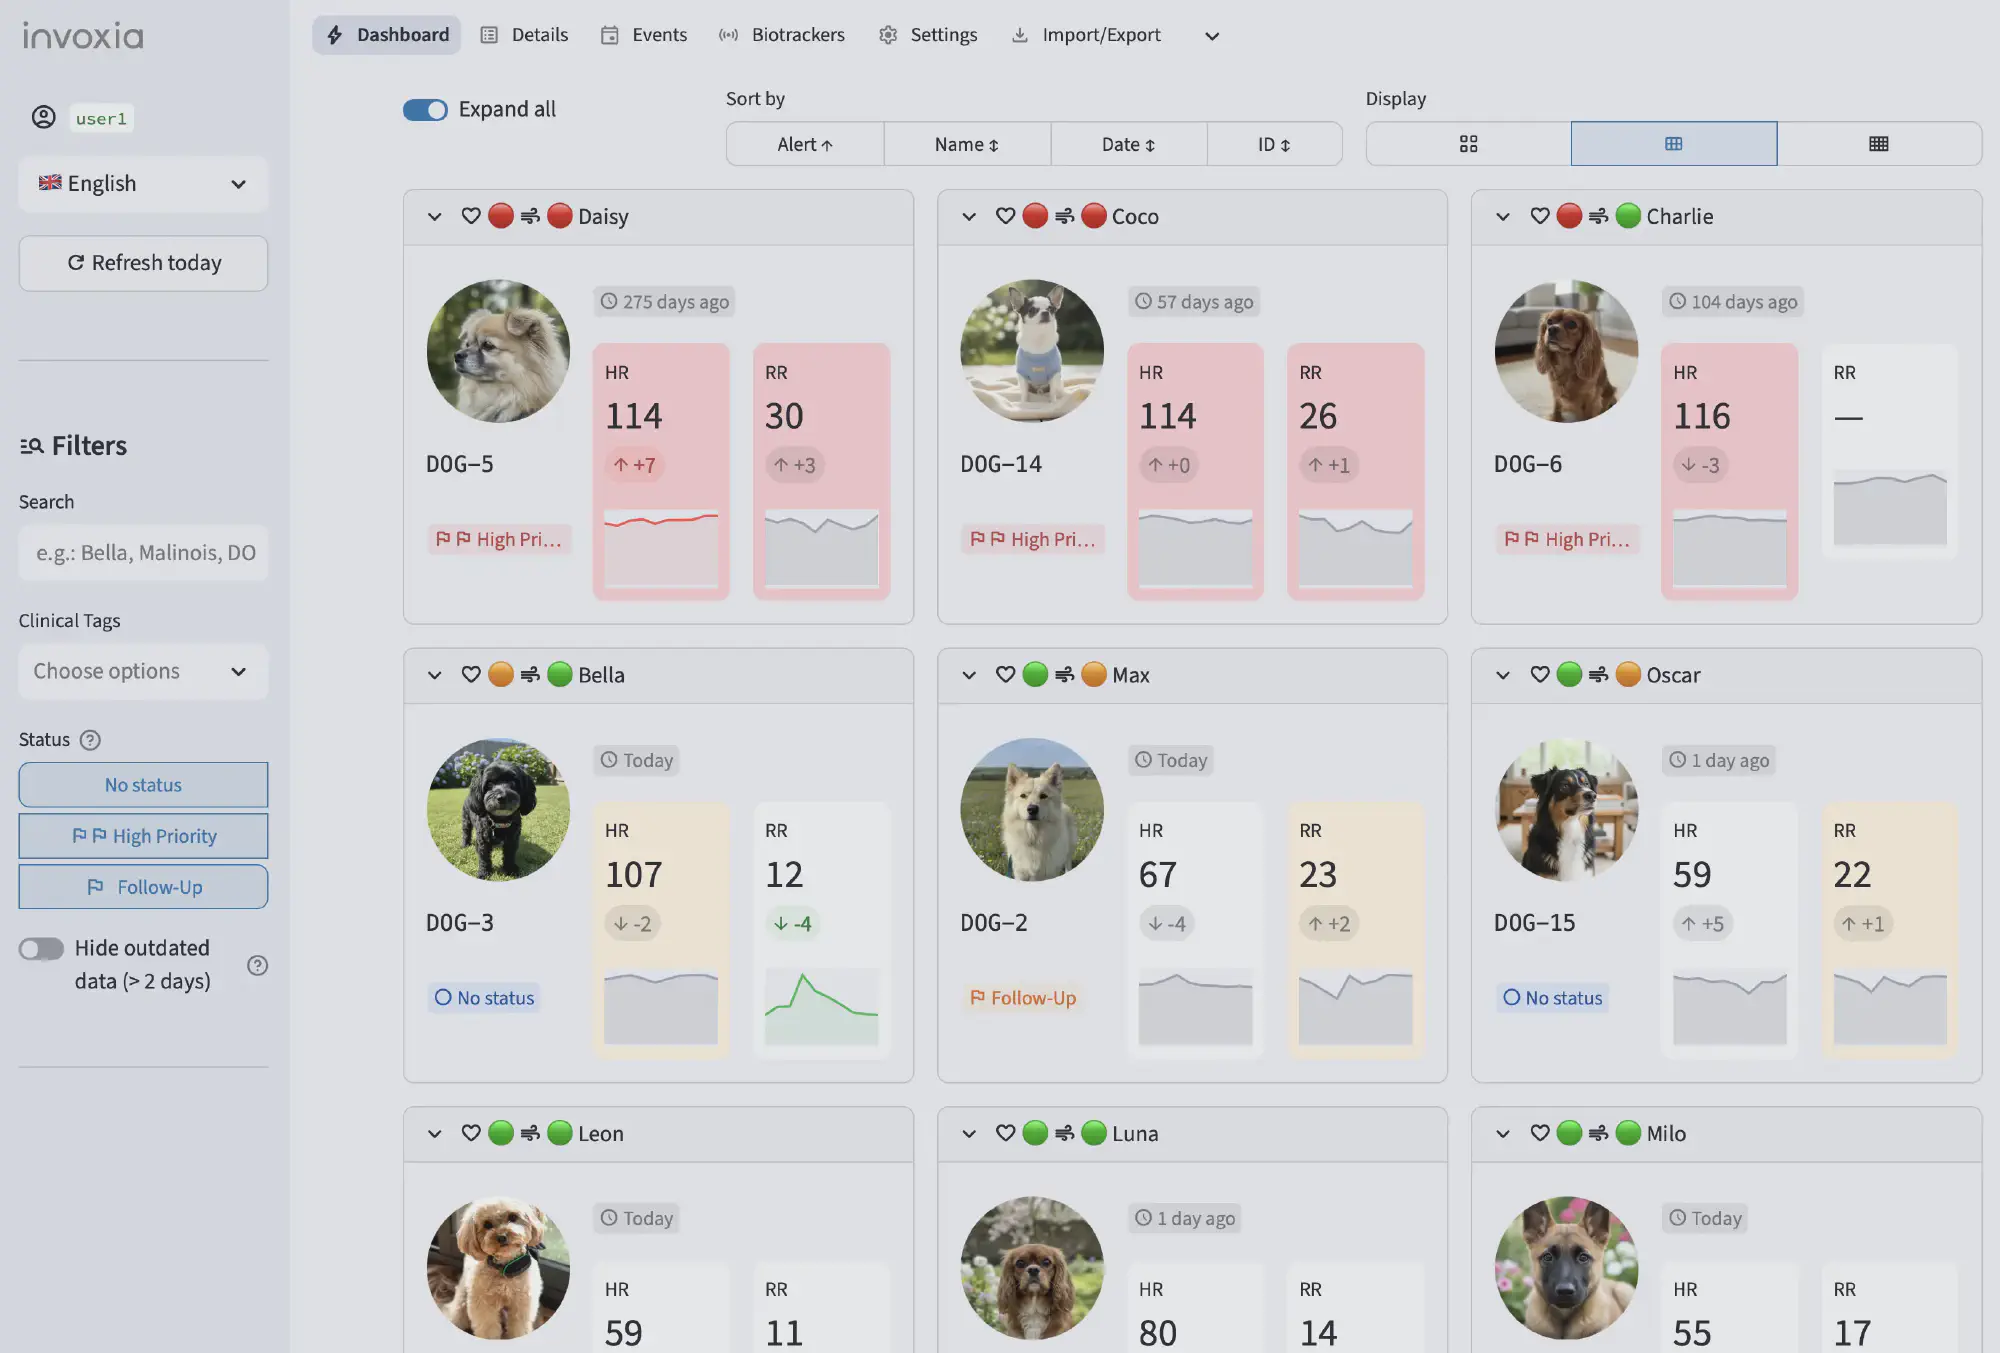The width and height of the screenshot is (2000, 1353).
Task: Click the help question mark beside Status
Action: pyautogui.click(x=90, y=740)
